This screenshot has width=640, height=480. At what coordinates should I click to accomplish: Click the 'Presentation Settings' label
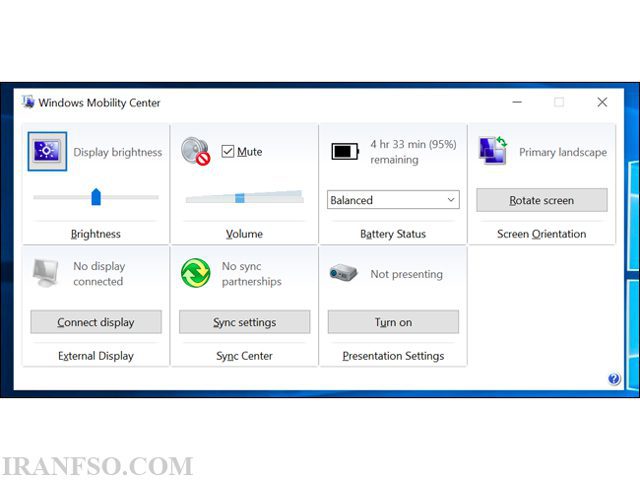(393, 356)
